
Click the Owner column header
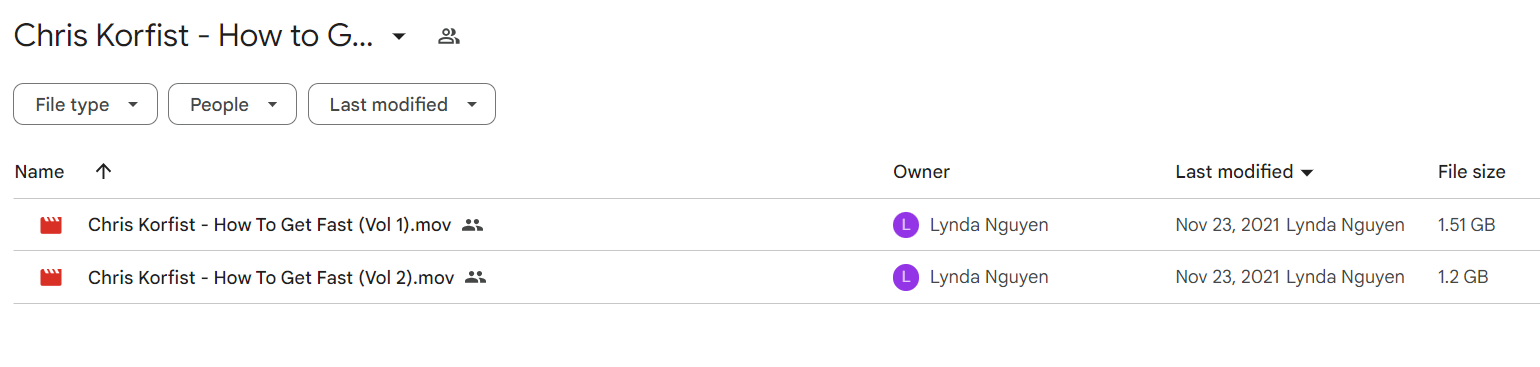pos(921,172)
